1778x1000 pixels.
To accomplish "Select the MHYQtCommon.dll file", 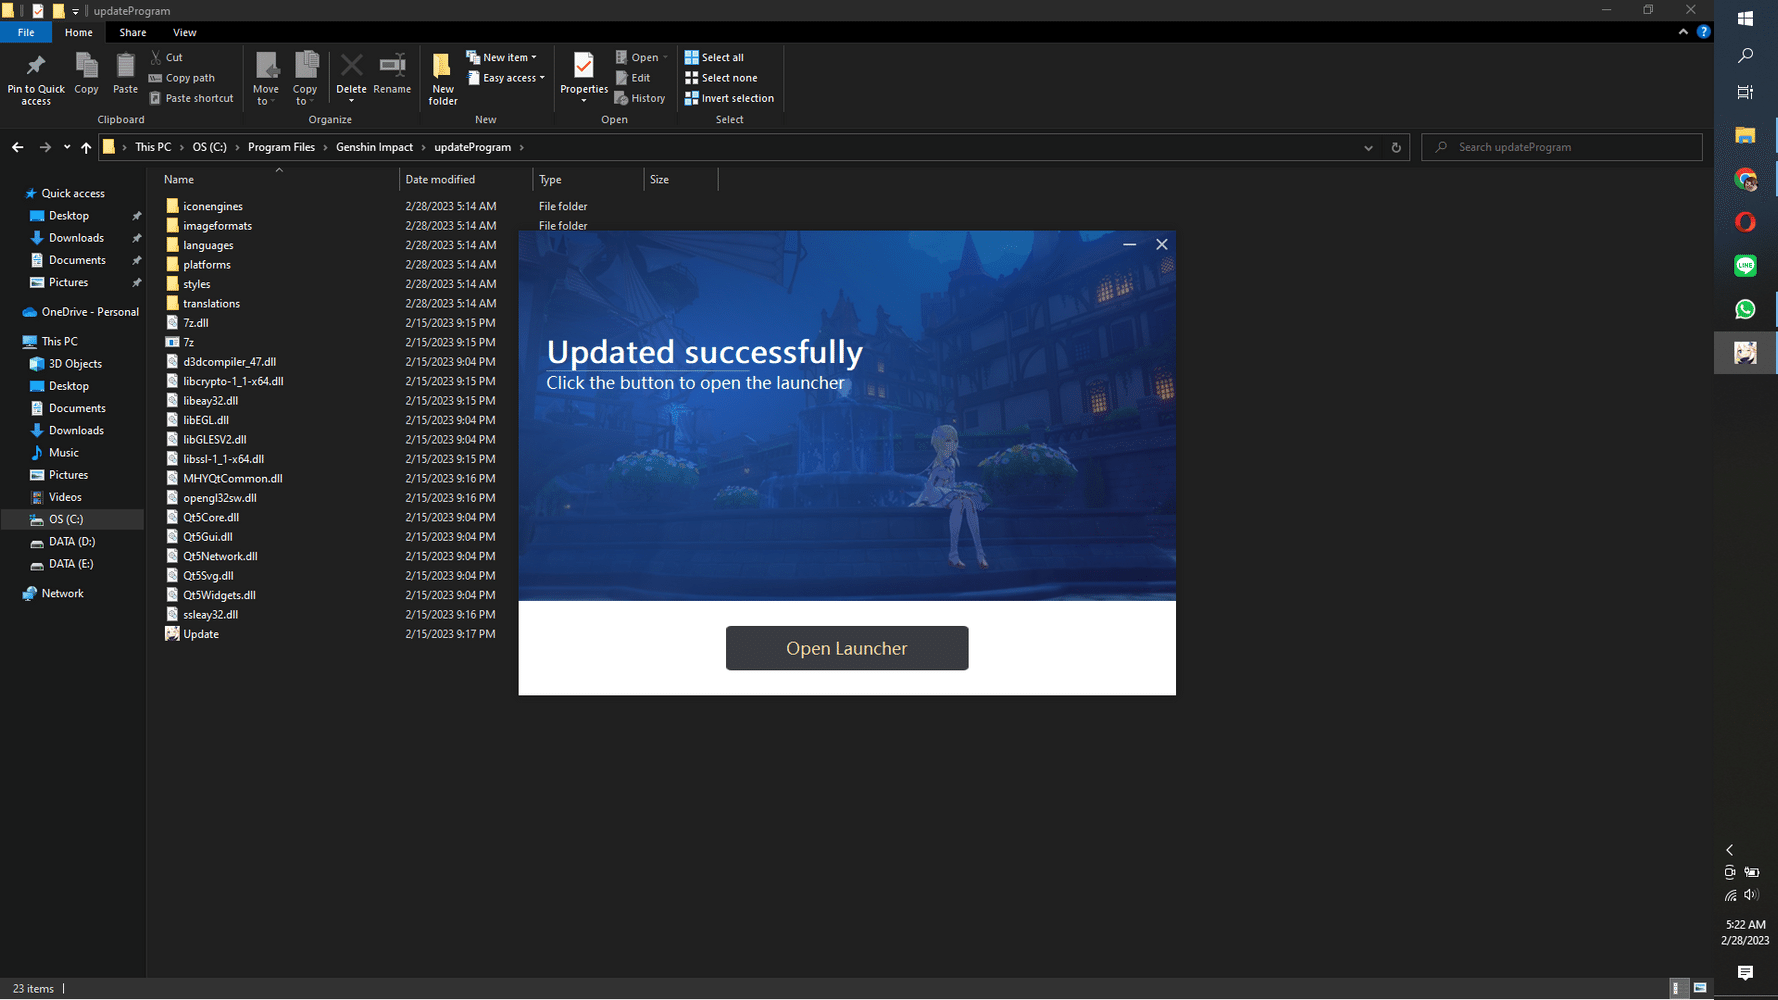I will click(x=232, y=478).
